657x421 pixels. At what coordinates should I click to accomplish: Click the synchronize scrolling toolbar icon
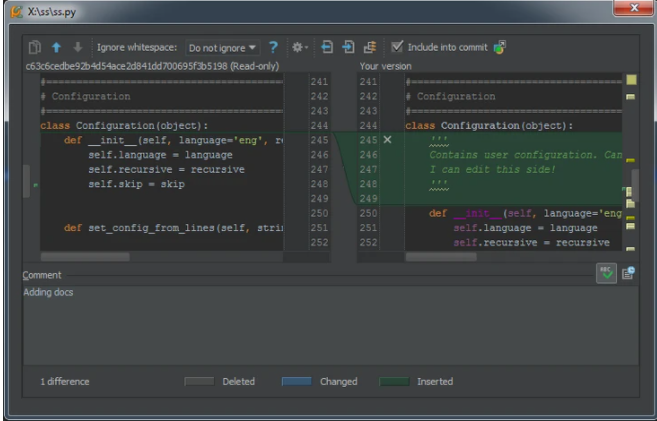[x=370, y=47]
